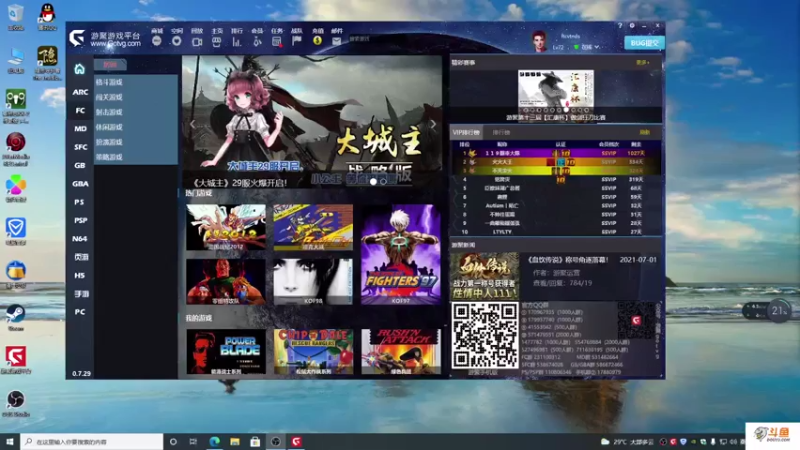Image resolution: width=800 pixels, height=450 pixels.
Task: Select highlighted banner carousel dot
Action: (x=373, y=181)
